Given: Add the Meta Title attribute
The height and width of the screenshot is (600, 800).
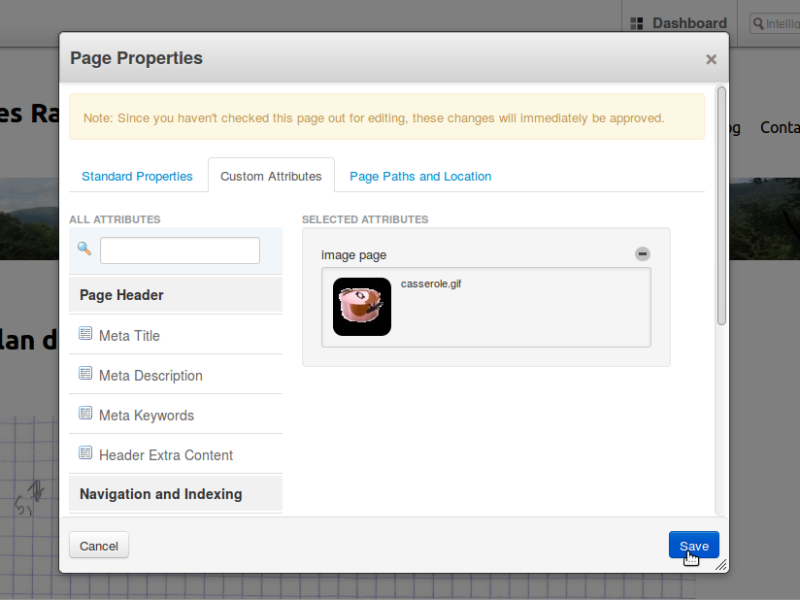Looking at the screenshot, I should coord(176,335).
